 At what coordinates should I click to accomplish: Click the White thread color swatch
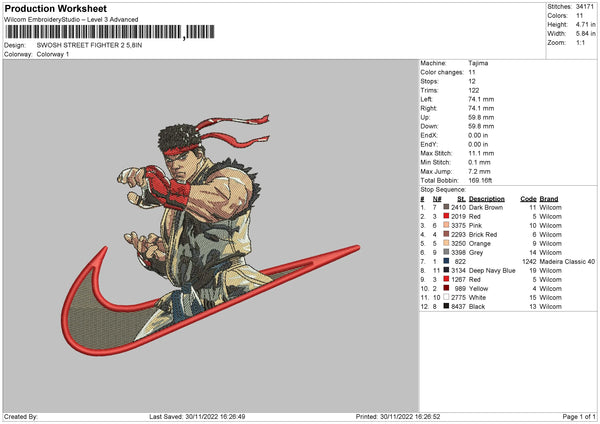point(446,297)
